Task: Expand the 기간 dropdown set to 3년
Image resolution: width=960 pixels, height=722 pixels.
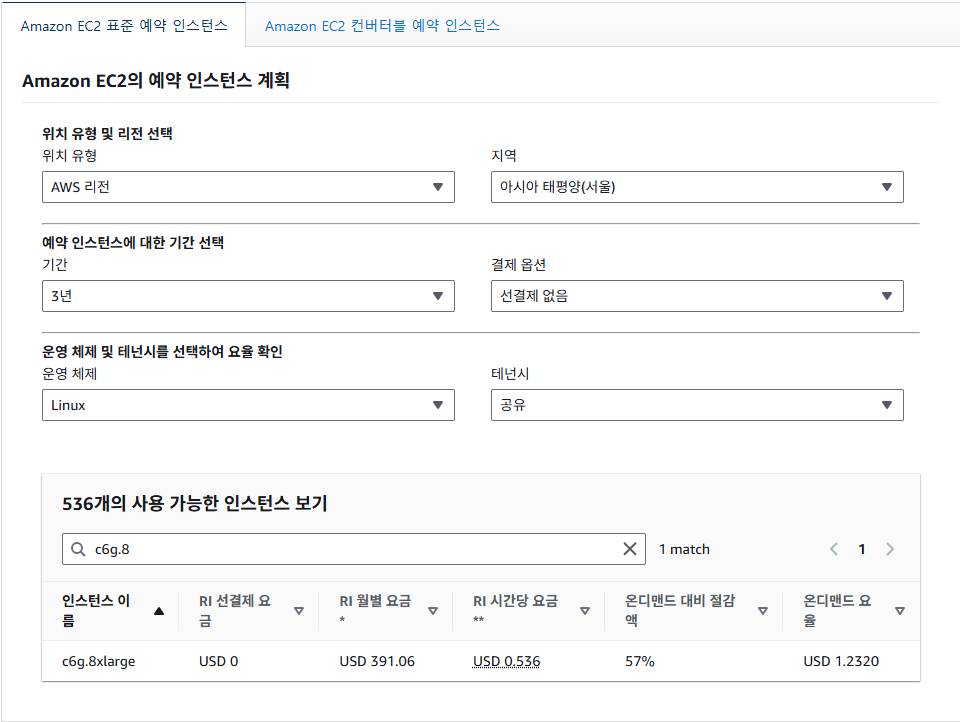Action: [x=248, y=296]
